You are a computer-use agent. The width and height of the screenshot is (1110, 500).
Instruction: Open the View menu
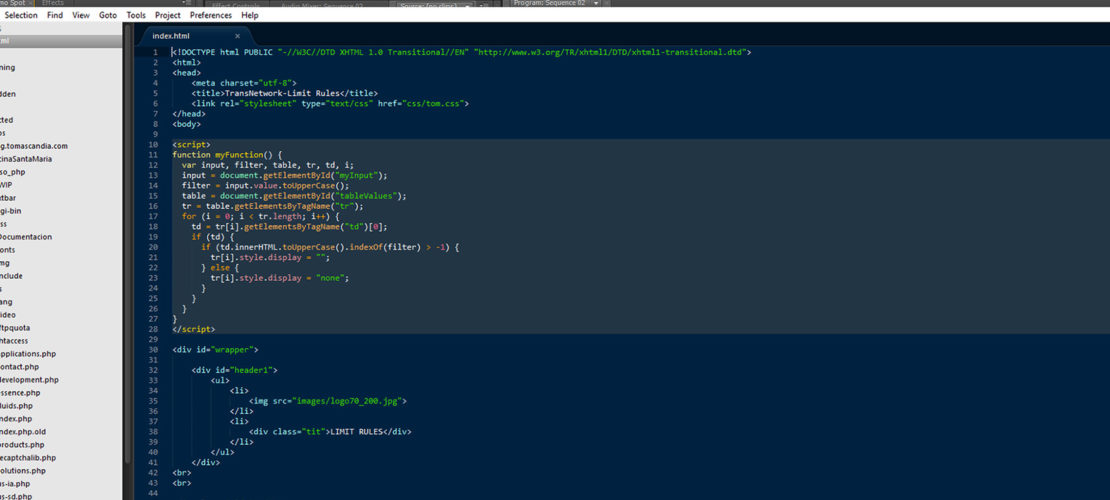[81, 15]
